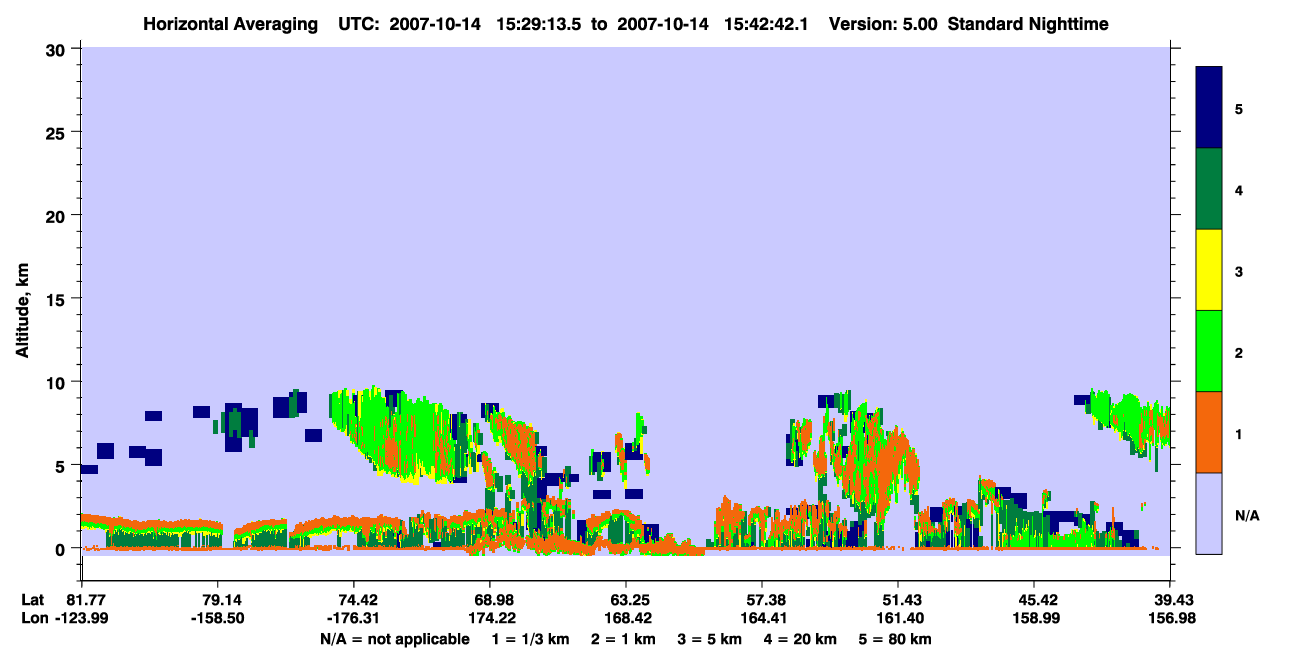Click the color bar label 'N/A'

[1246, 515]
